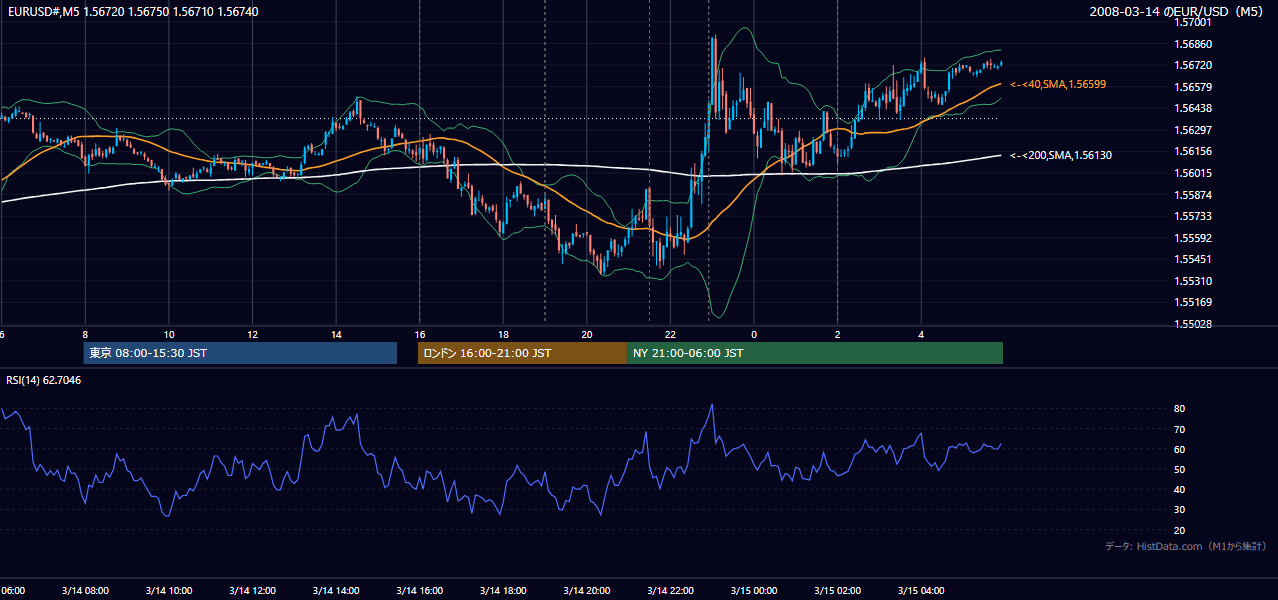1278x600 pixels.
Task: Select the NY 21:00-06:00 JST session bar
Action: pos(815,353)
